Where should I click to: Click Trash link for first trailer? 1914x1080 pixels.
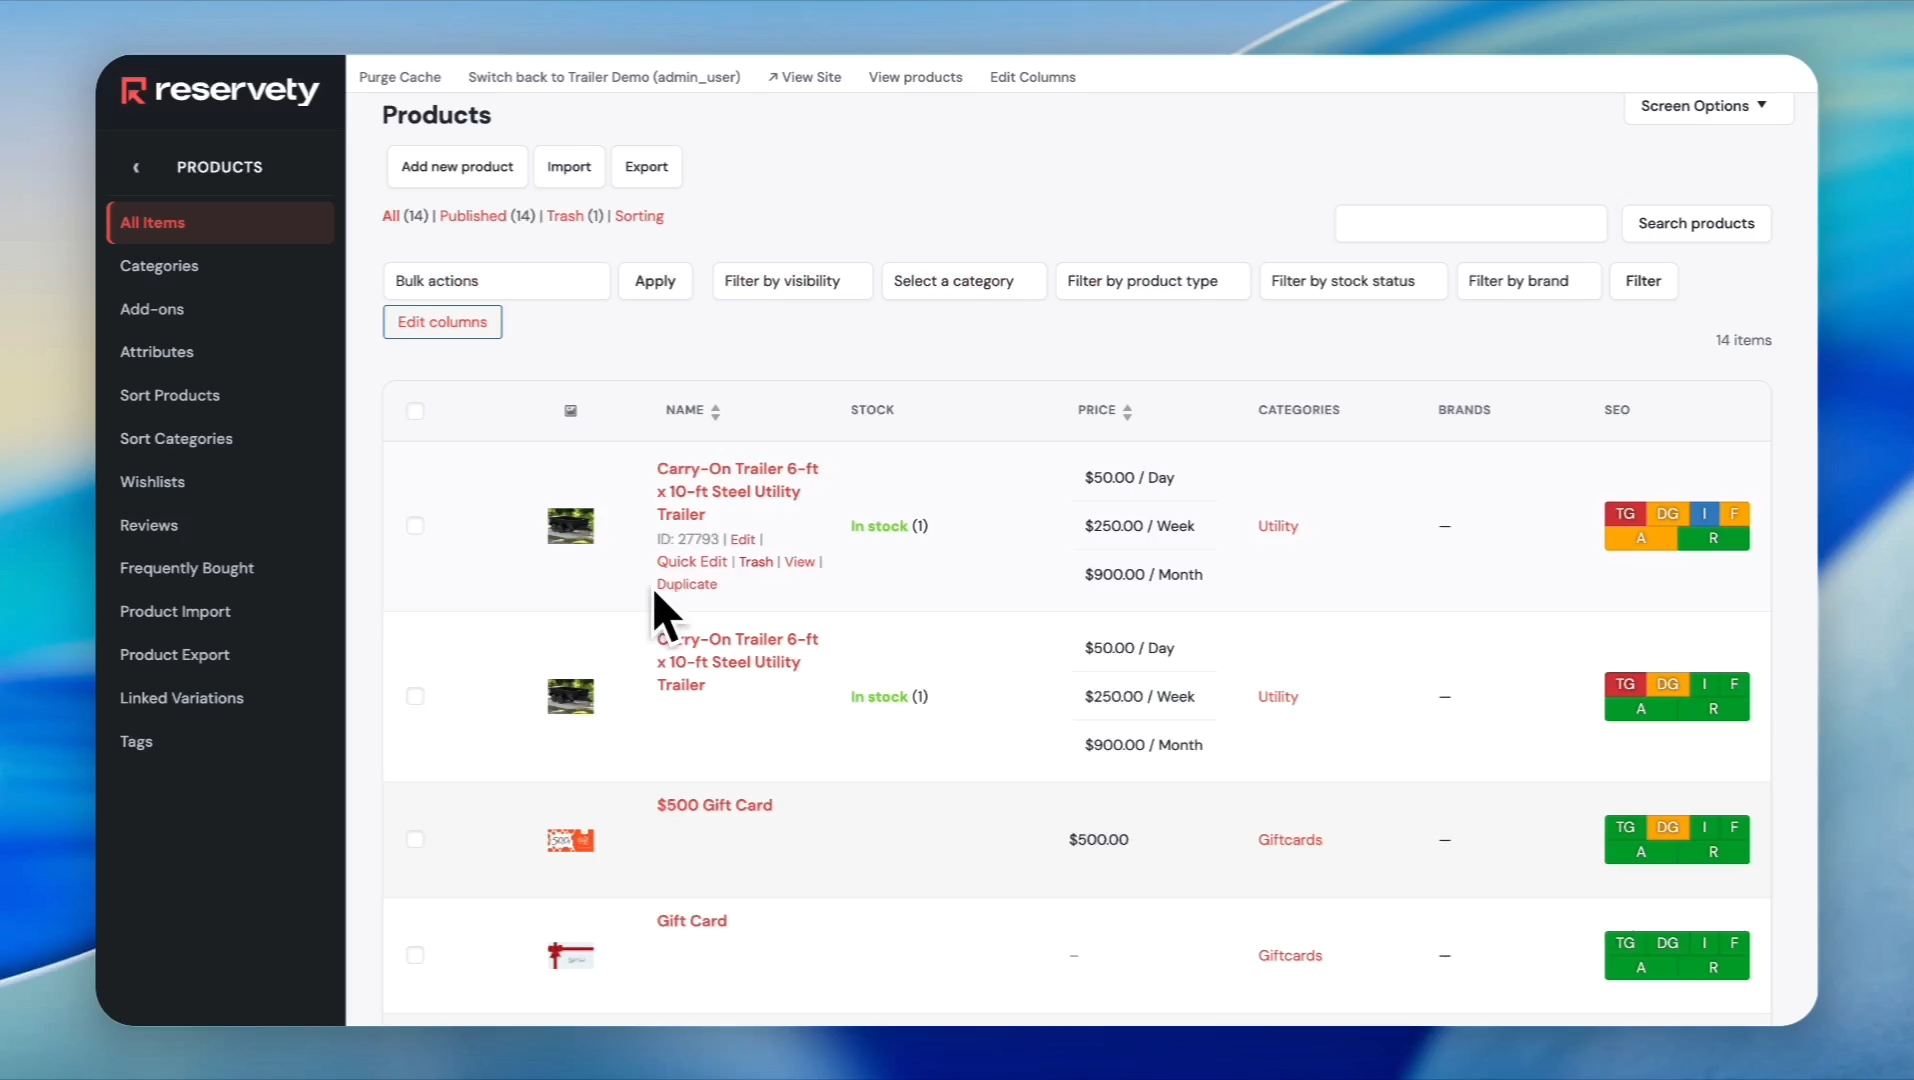point(756,562)
